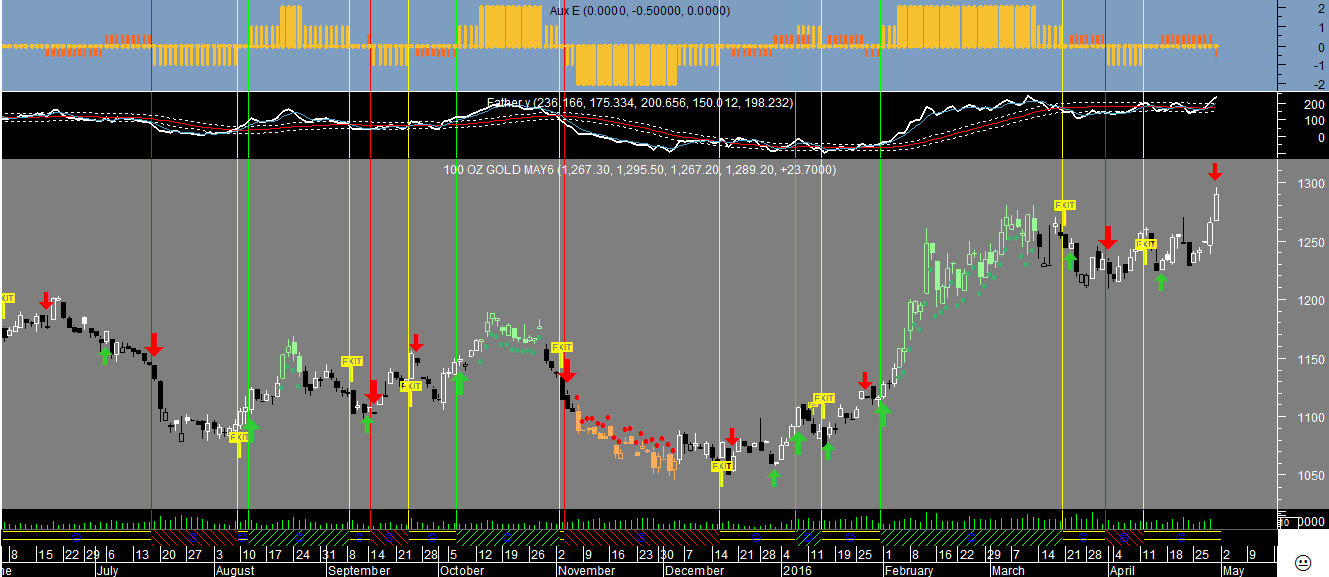
Task: Click the March label on the date axis
Action: pos(1007,570)
